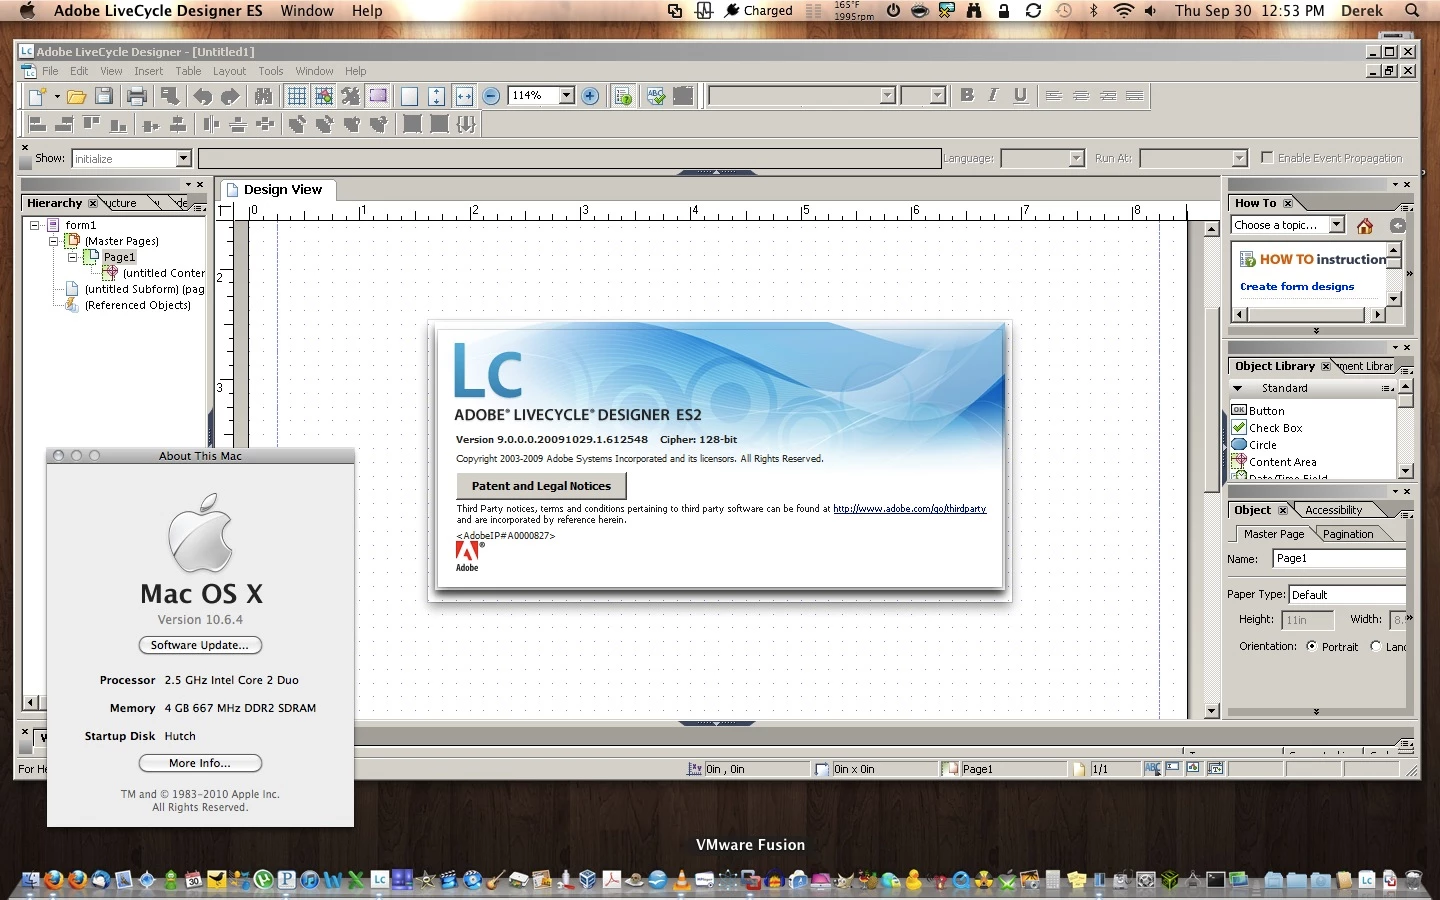Select the Portrait orientation radio button

[x=1311, y=646]
